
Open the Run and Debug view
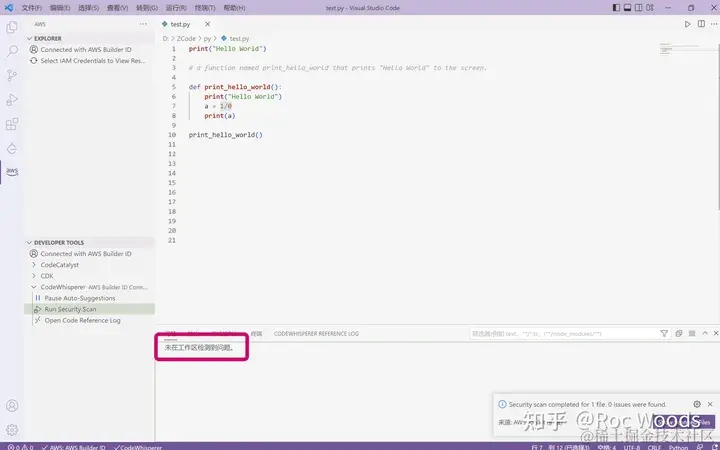(x=12, y=100)
